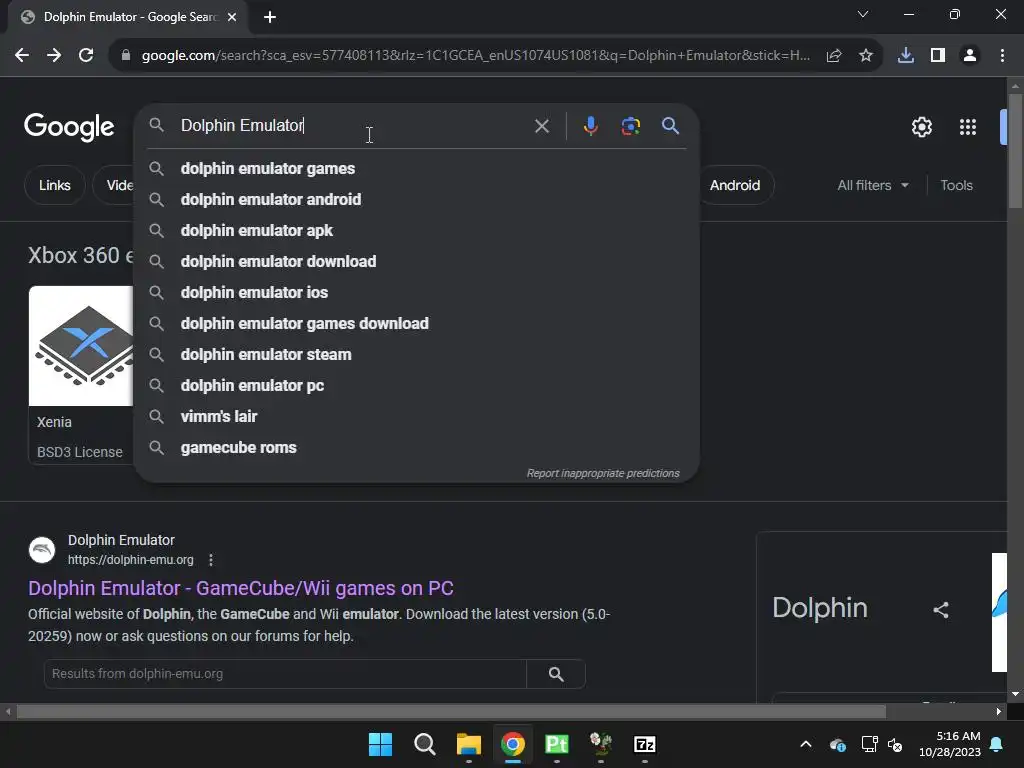Image resolution: width=1024 pixels, height=768 pixels.
Task: Open search Tools
Action: 956,185
